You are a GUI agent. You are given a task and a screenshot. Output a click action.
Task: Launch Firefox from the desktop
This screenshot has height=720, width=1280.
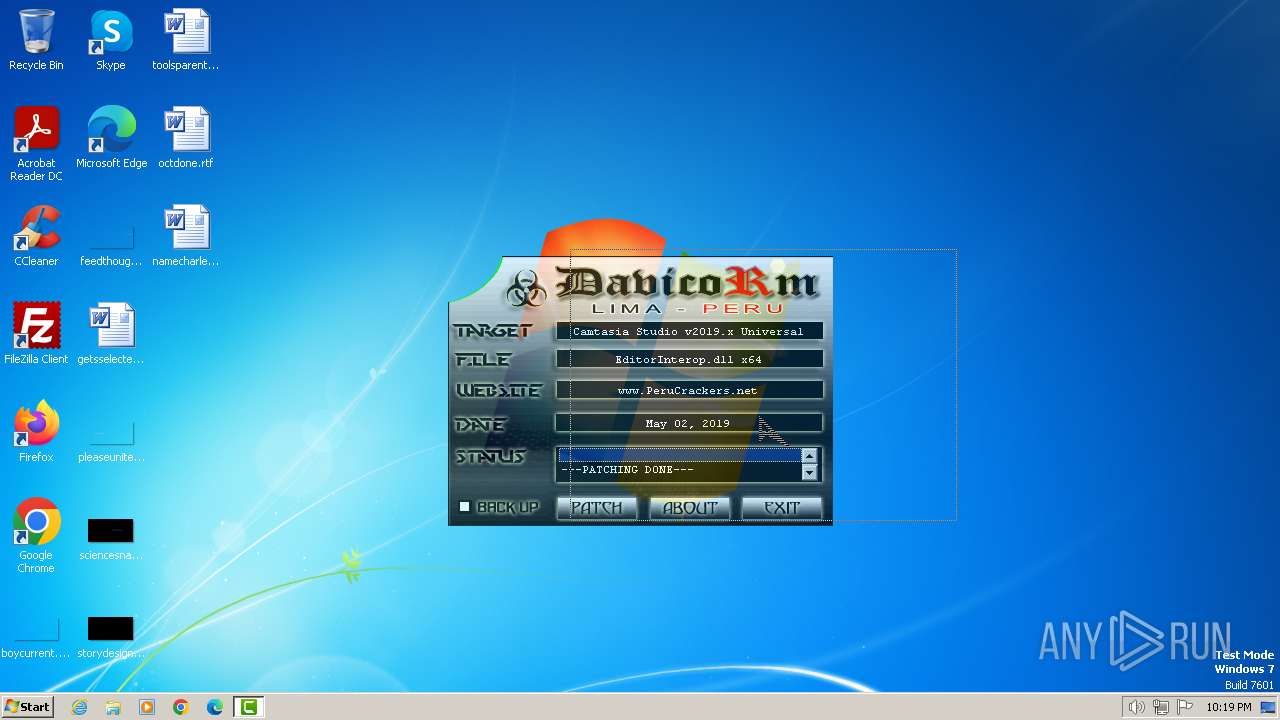36,432
